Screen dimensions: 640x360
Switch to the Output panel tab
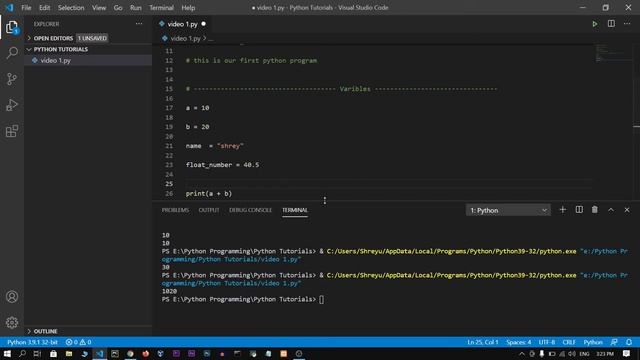click(x=209, y=210)
